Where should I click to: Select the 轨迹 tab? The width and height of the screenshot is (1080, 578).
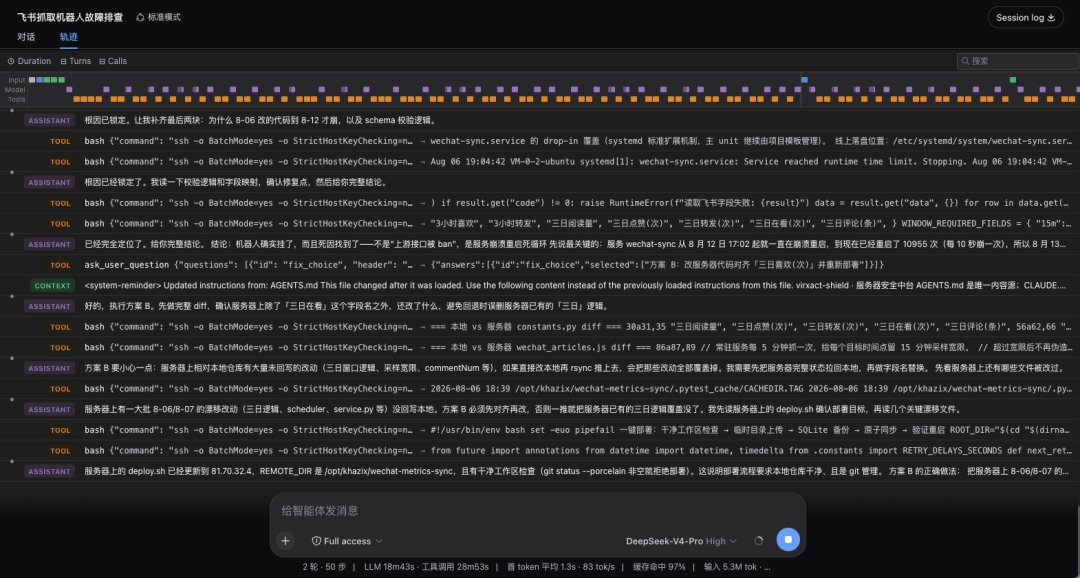[68, 37]
